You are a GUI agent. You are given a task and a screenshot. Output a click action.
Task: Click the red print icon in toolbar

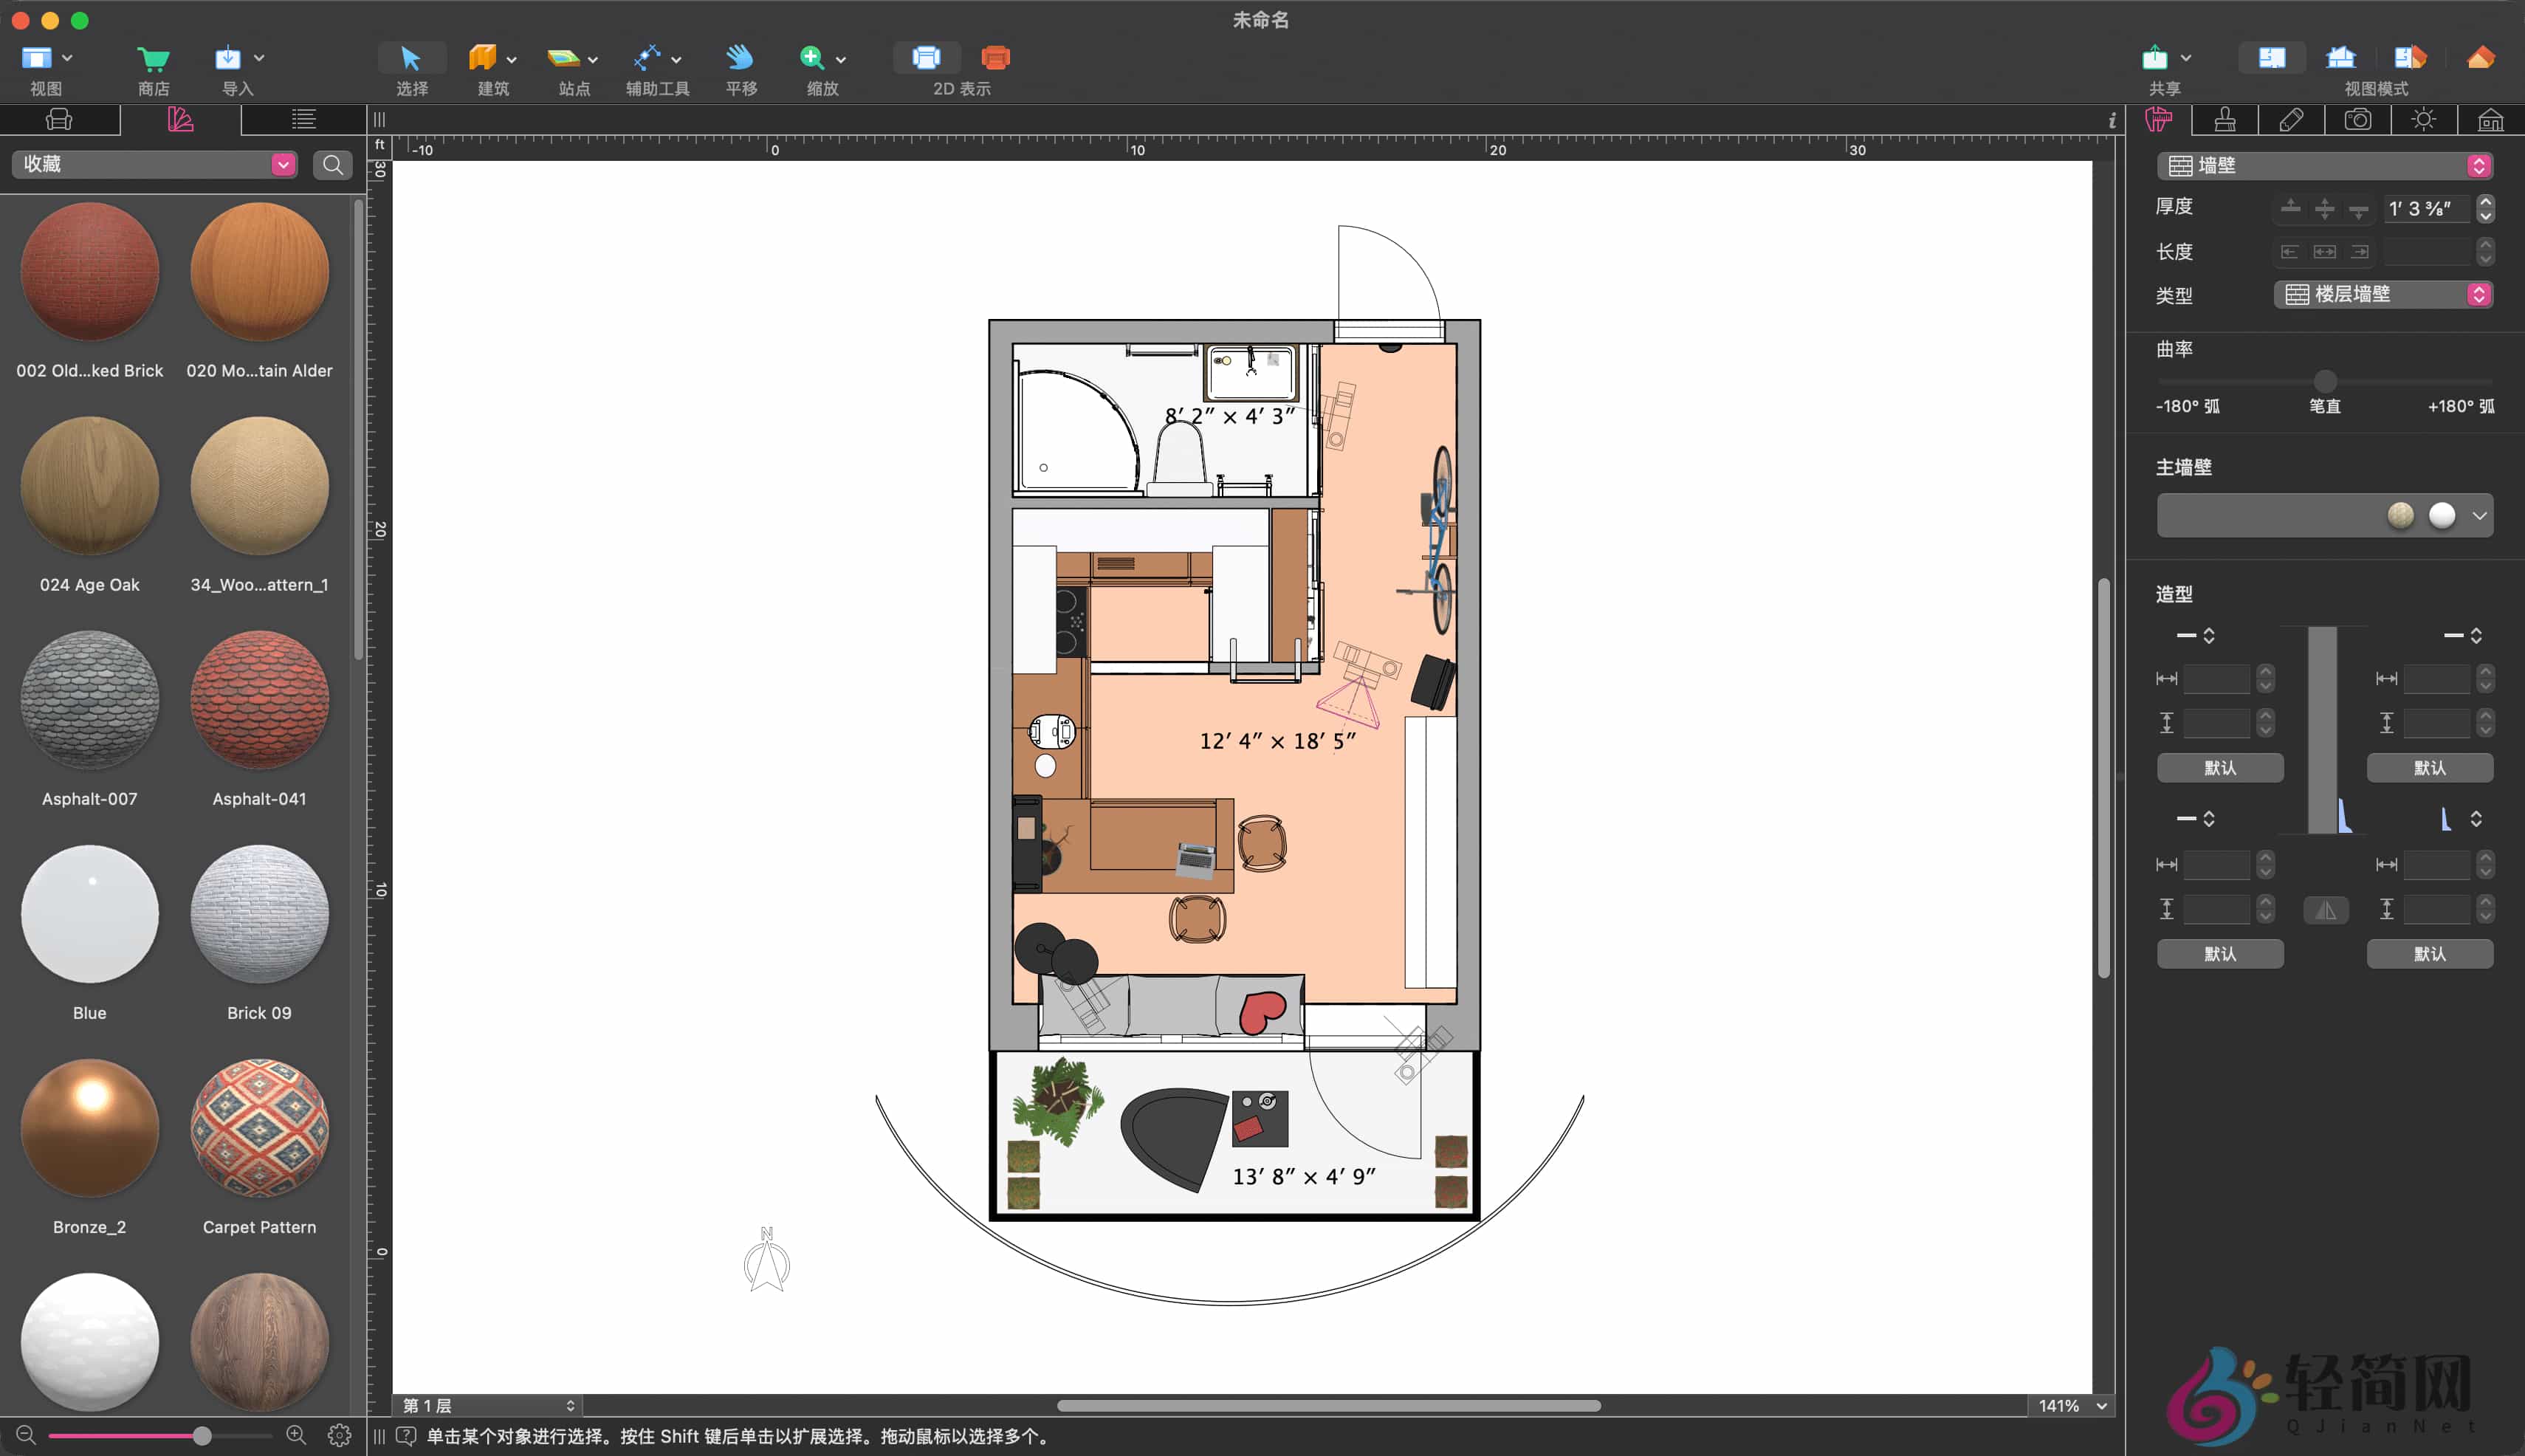click(995, 58)
